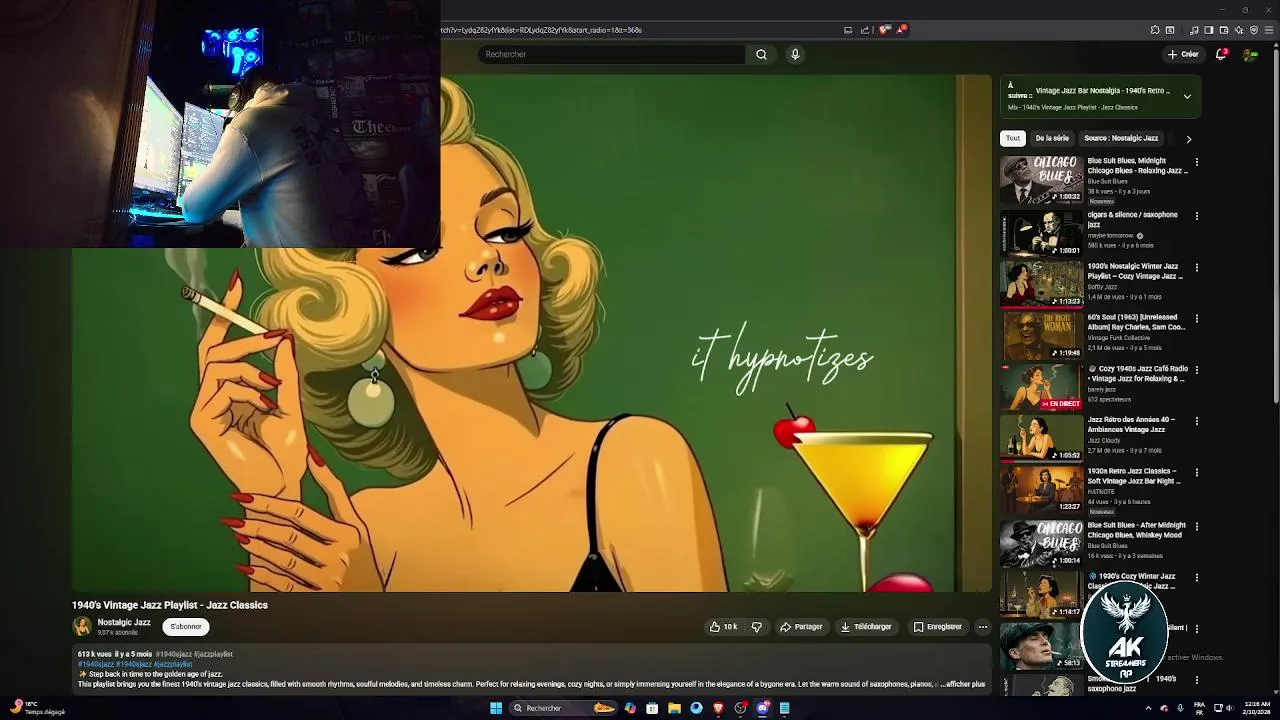
Task: Open 1930s Retro Jazz Classics video title
Action: point(1134,476)
